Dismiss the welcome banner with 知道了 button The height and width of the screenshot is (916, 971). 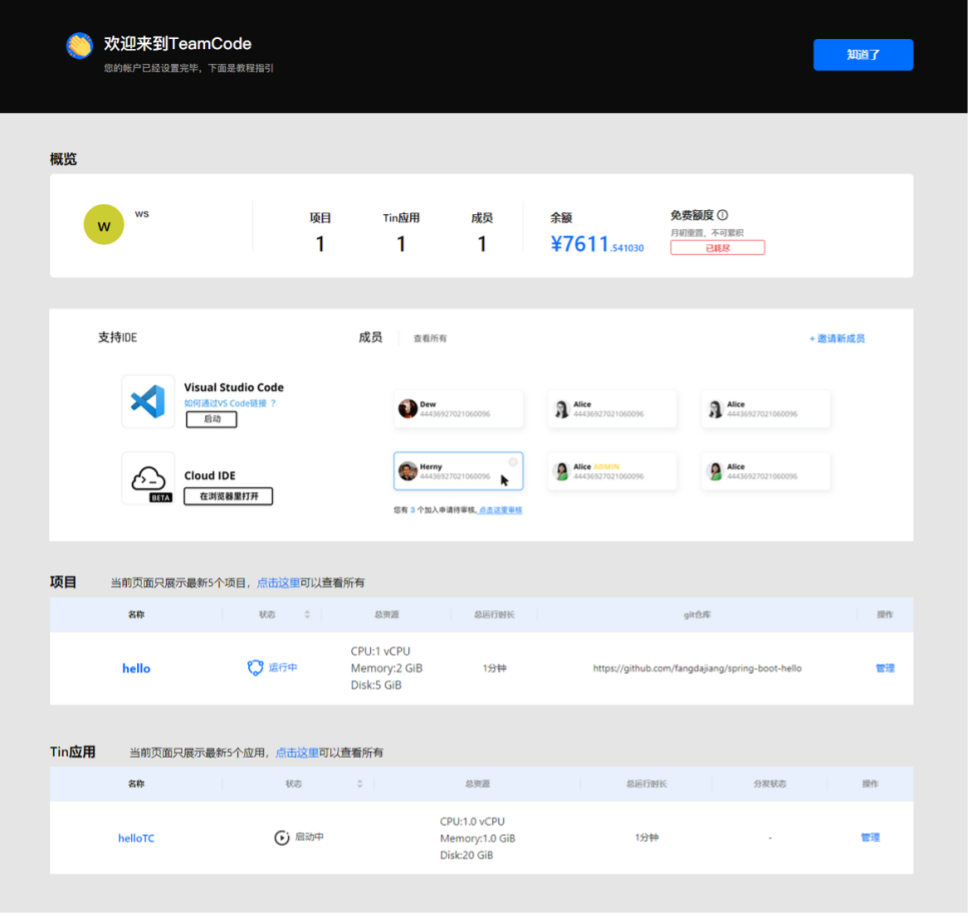(x=865, y=55)
